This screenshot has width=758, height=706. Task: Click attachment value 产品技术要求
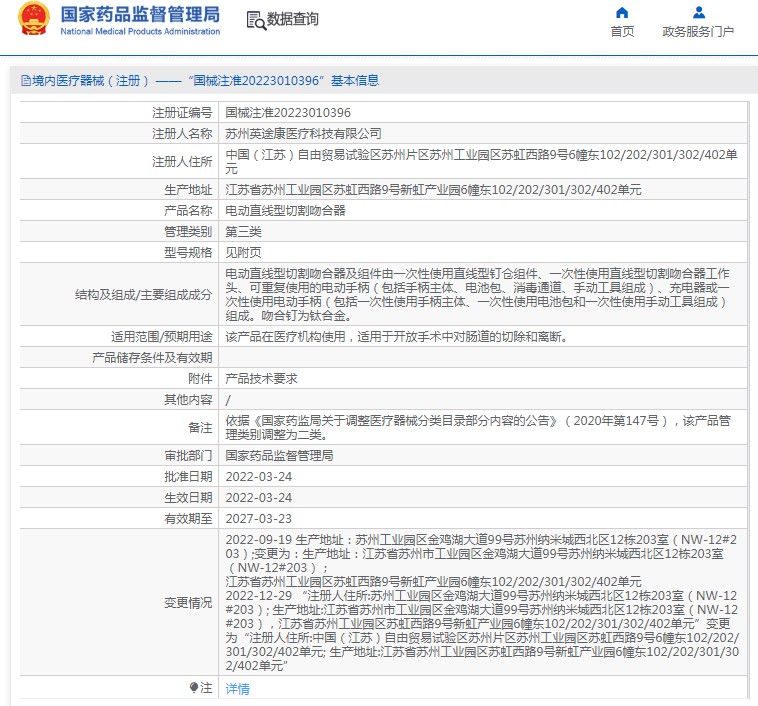(x=262, y=379)
